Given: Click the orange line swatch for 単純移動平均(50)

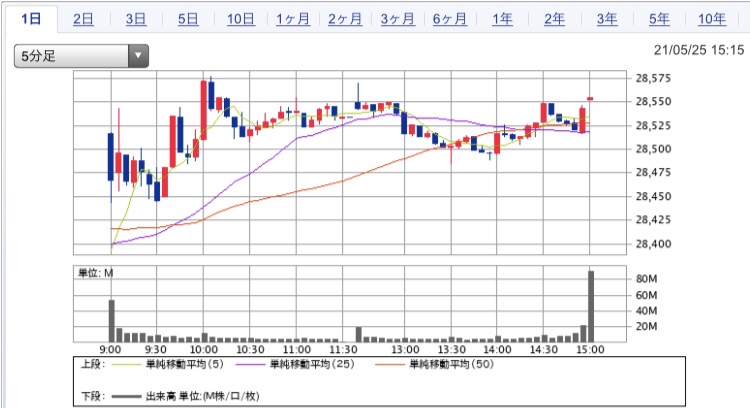Looking at the screenshot, I should pos(390,365).
